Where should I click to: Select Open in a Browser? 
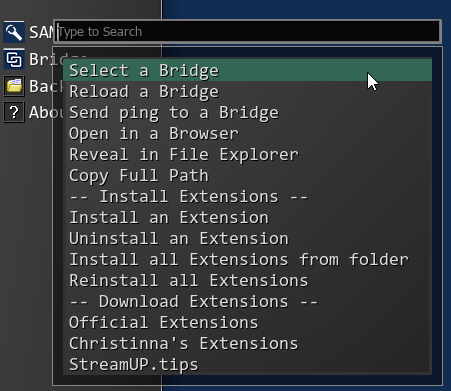[247, 133]
